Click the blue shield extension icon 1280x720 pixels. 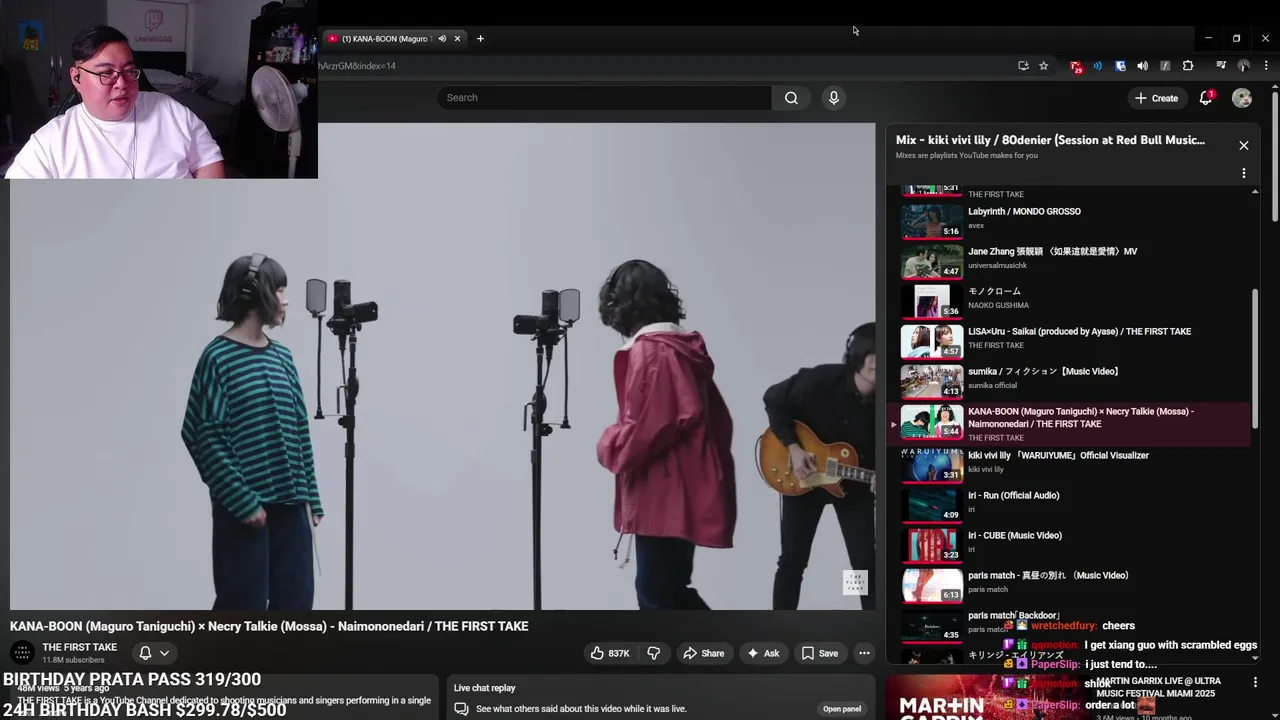1120,66
